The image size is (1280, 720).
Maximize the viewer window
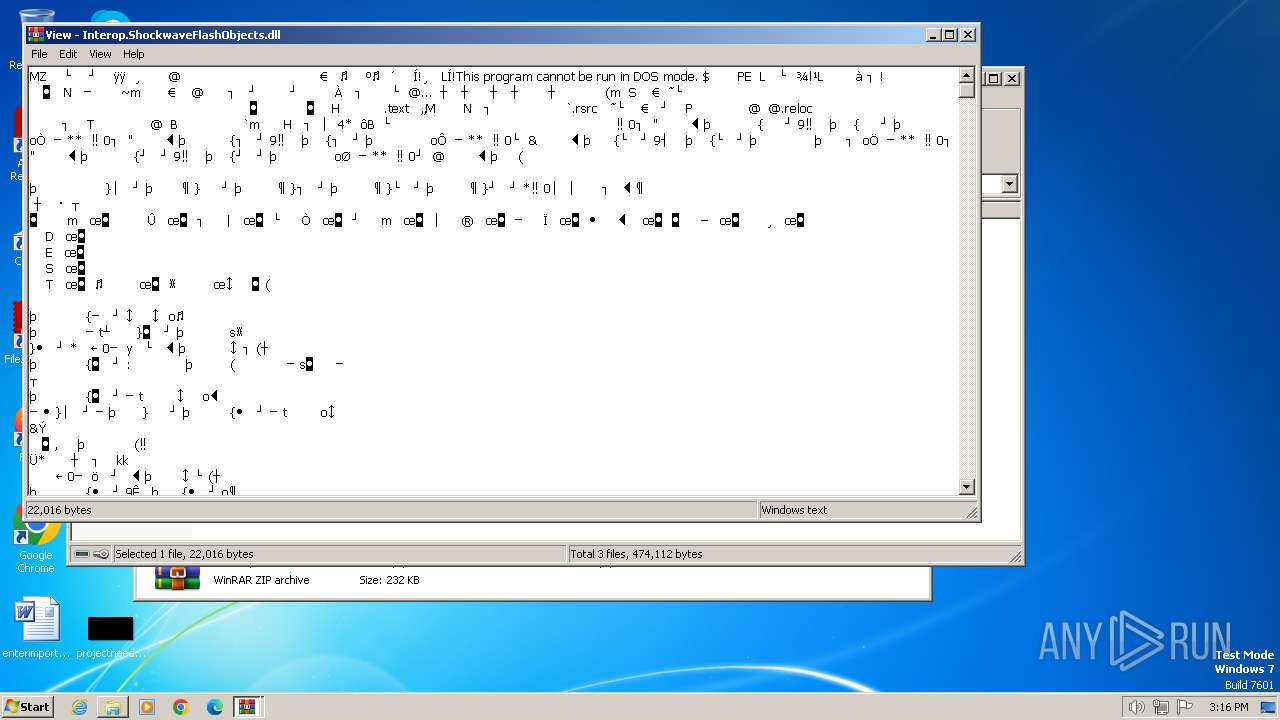[x=950, y=34]
